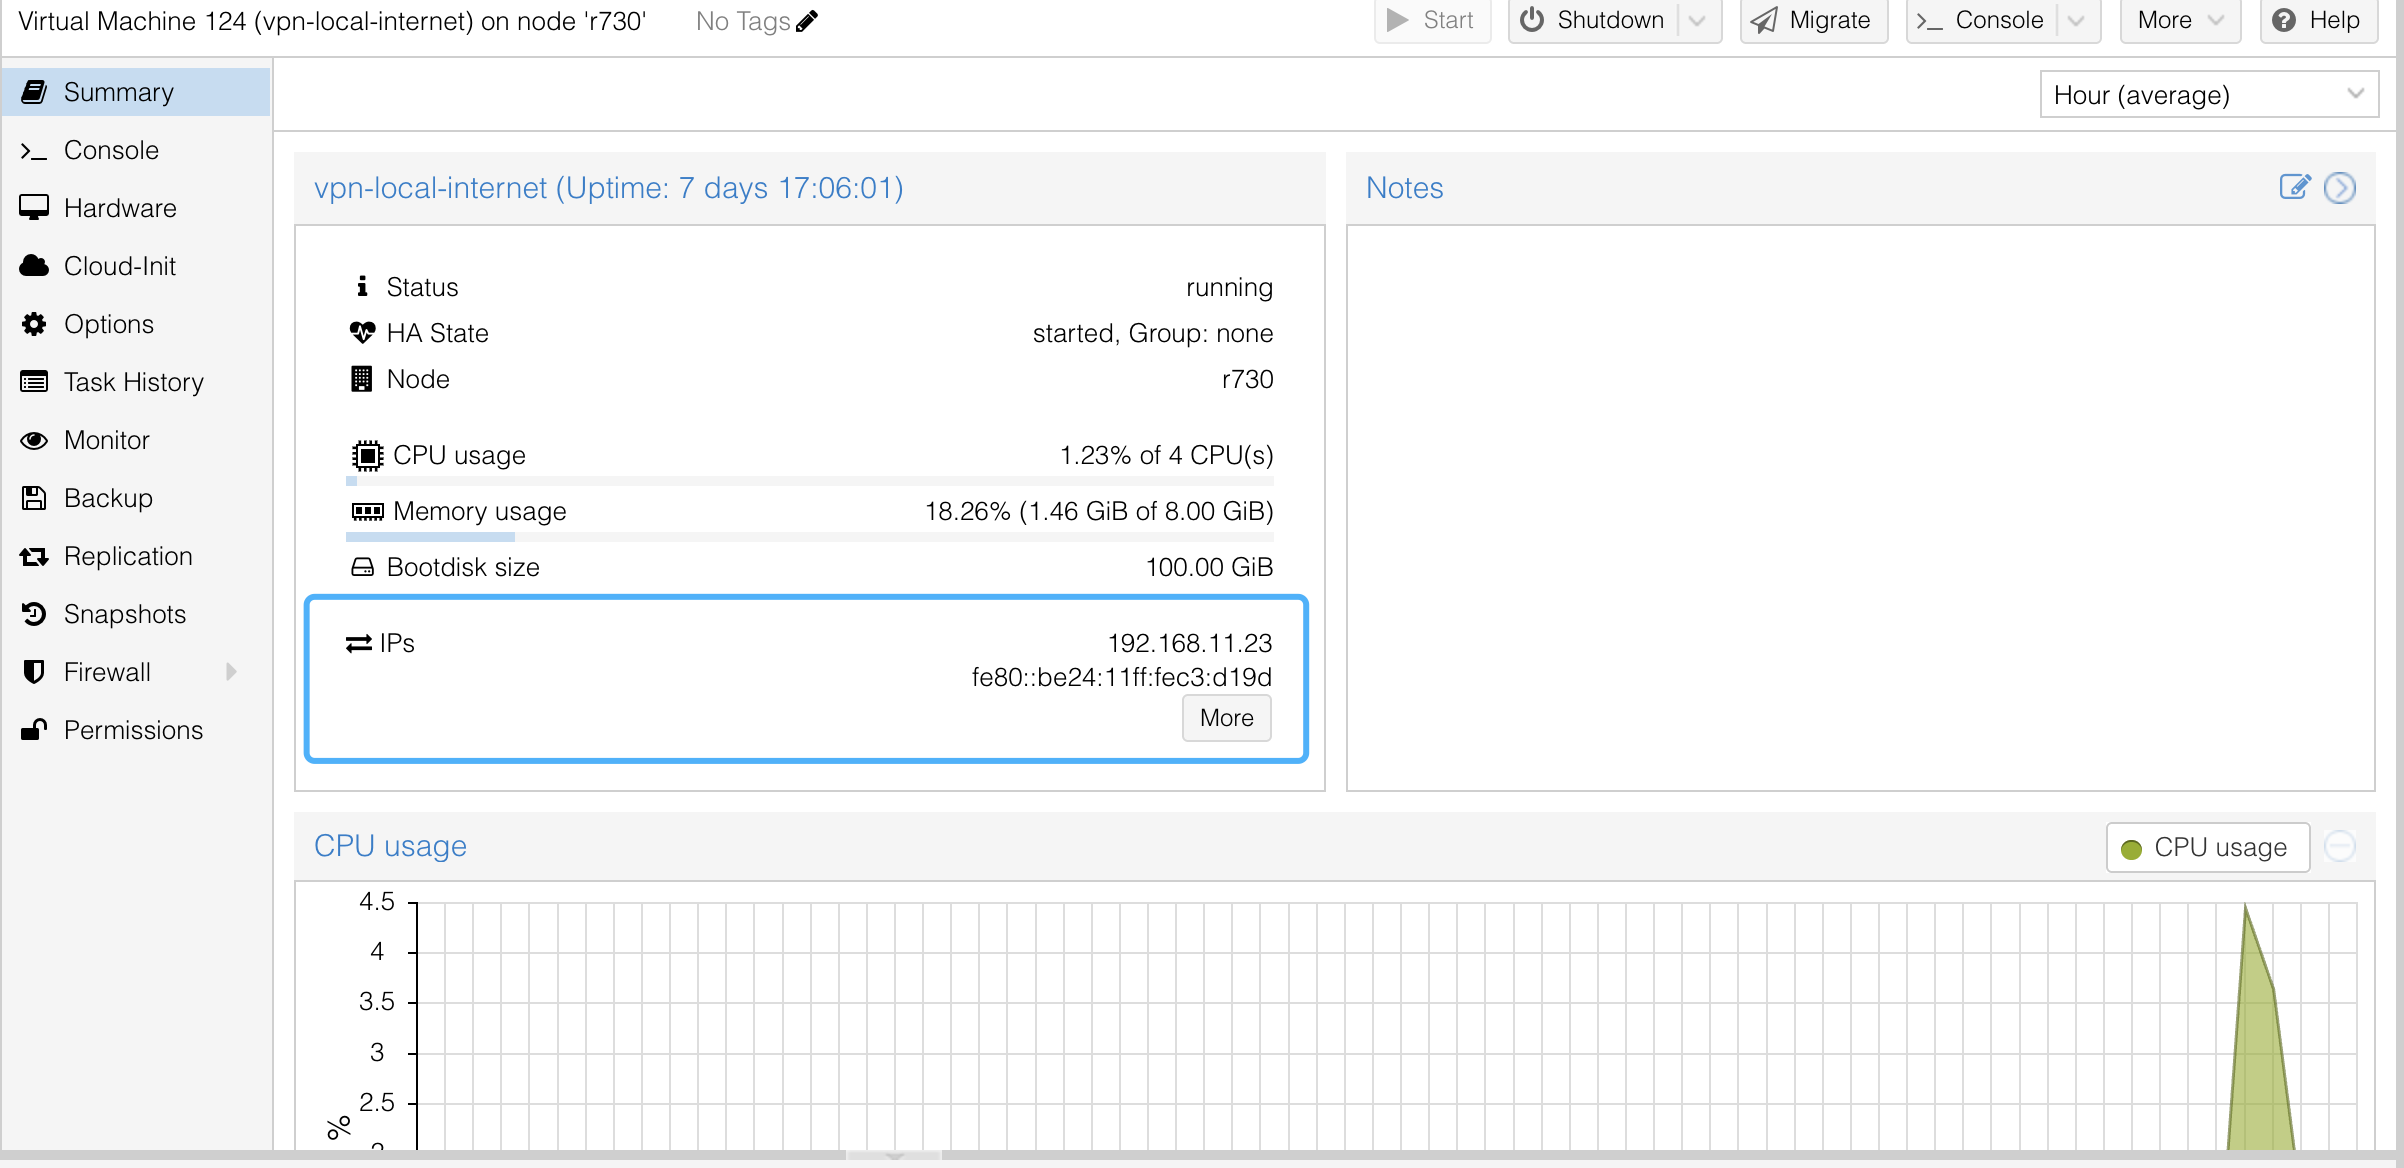Click the CPU usage chart undo zoom circle
Viewport: 2404px width, 1168px height.
pyautogui.click(x=2340, y=846)
